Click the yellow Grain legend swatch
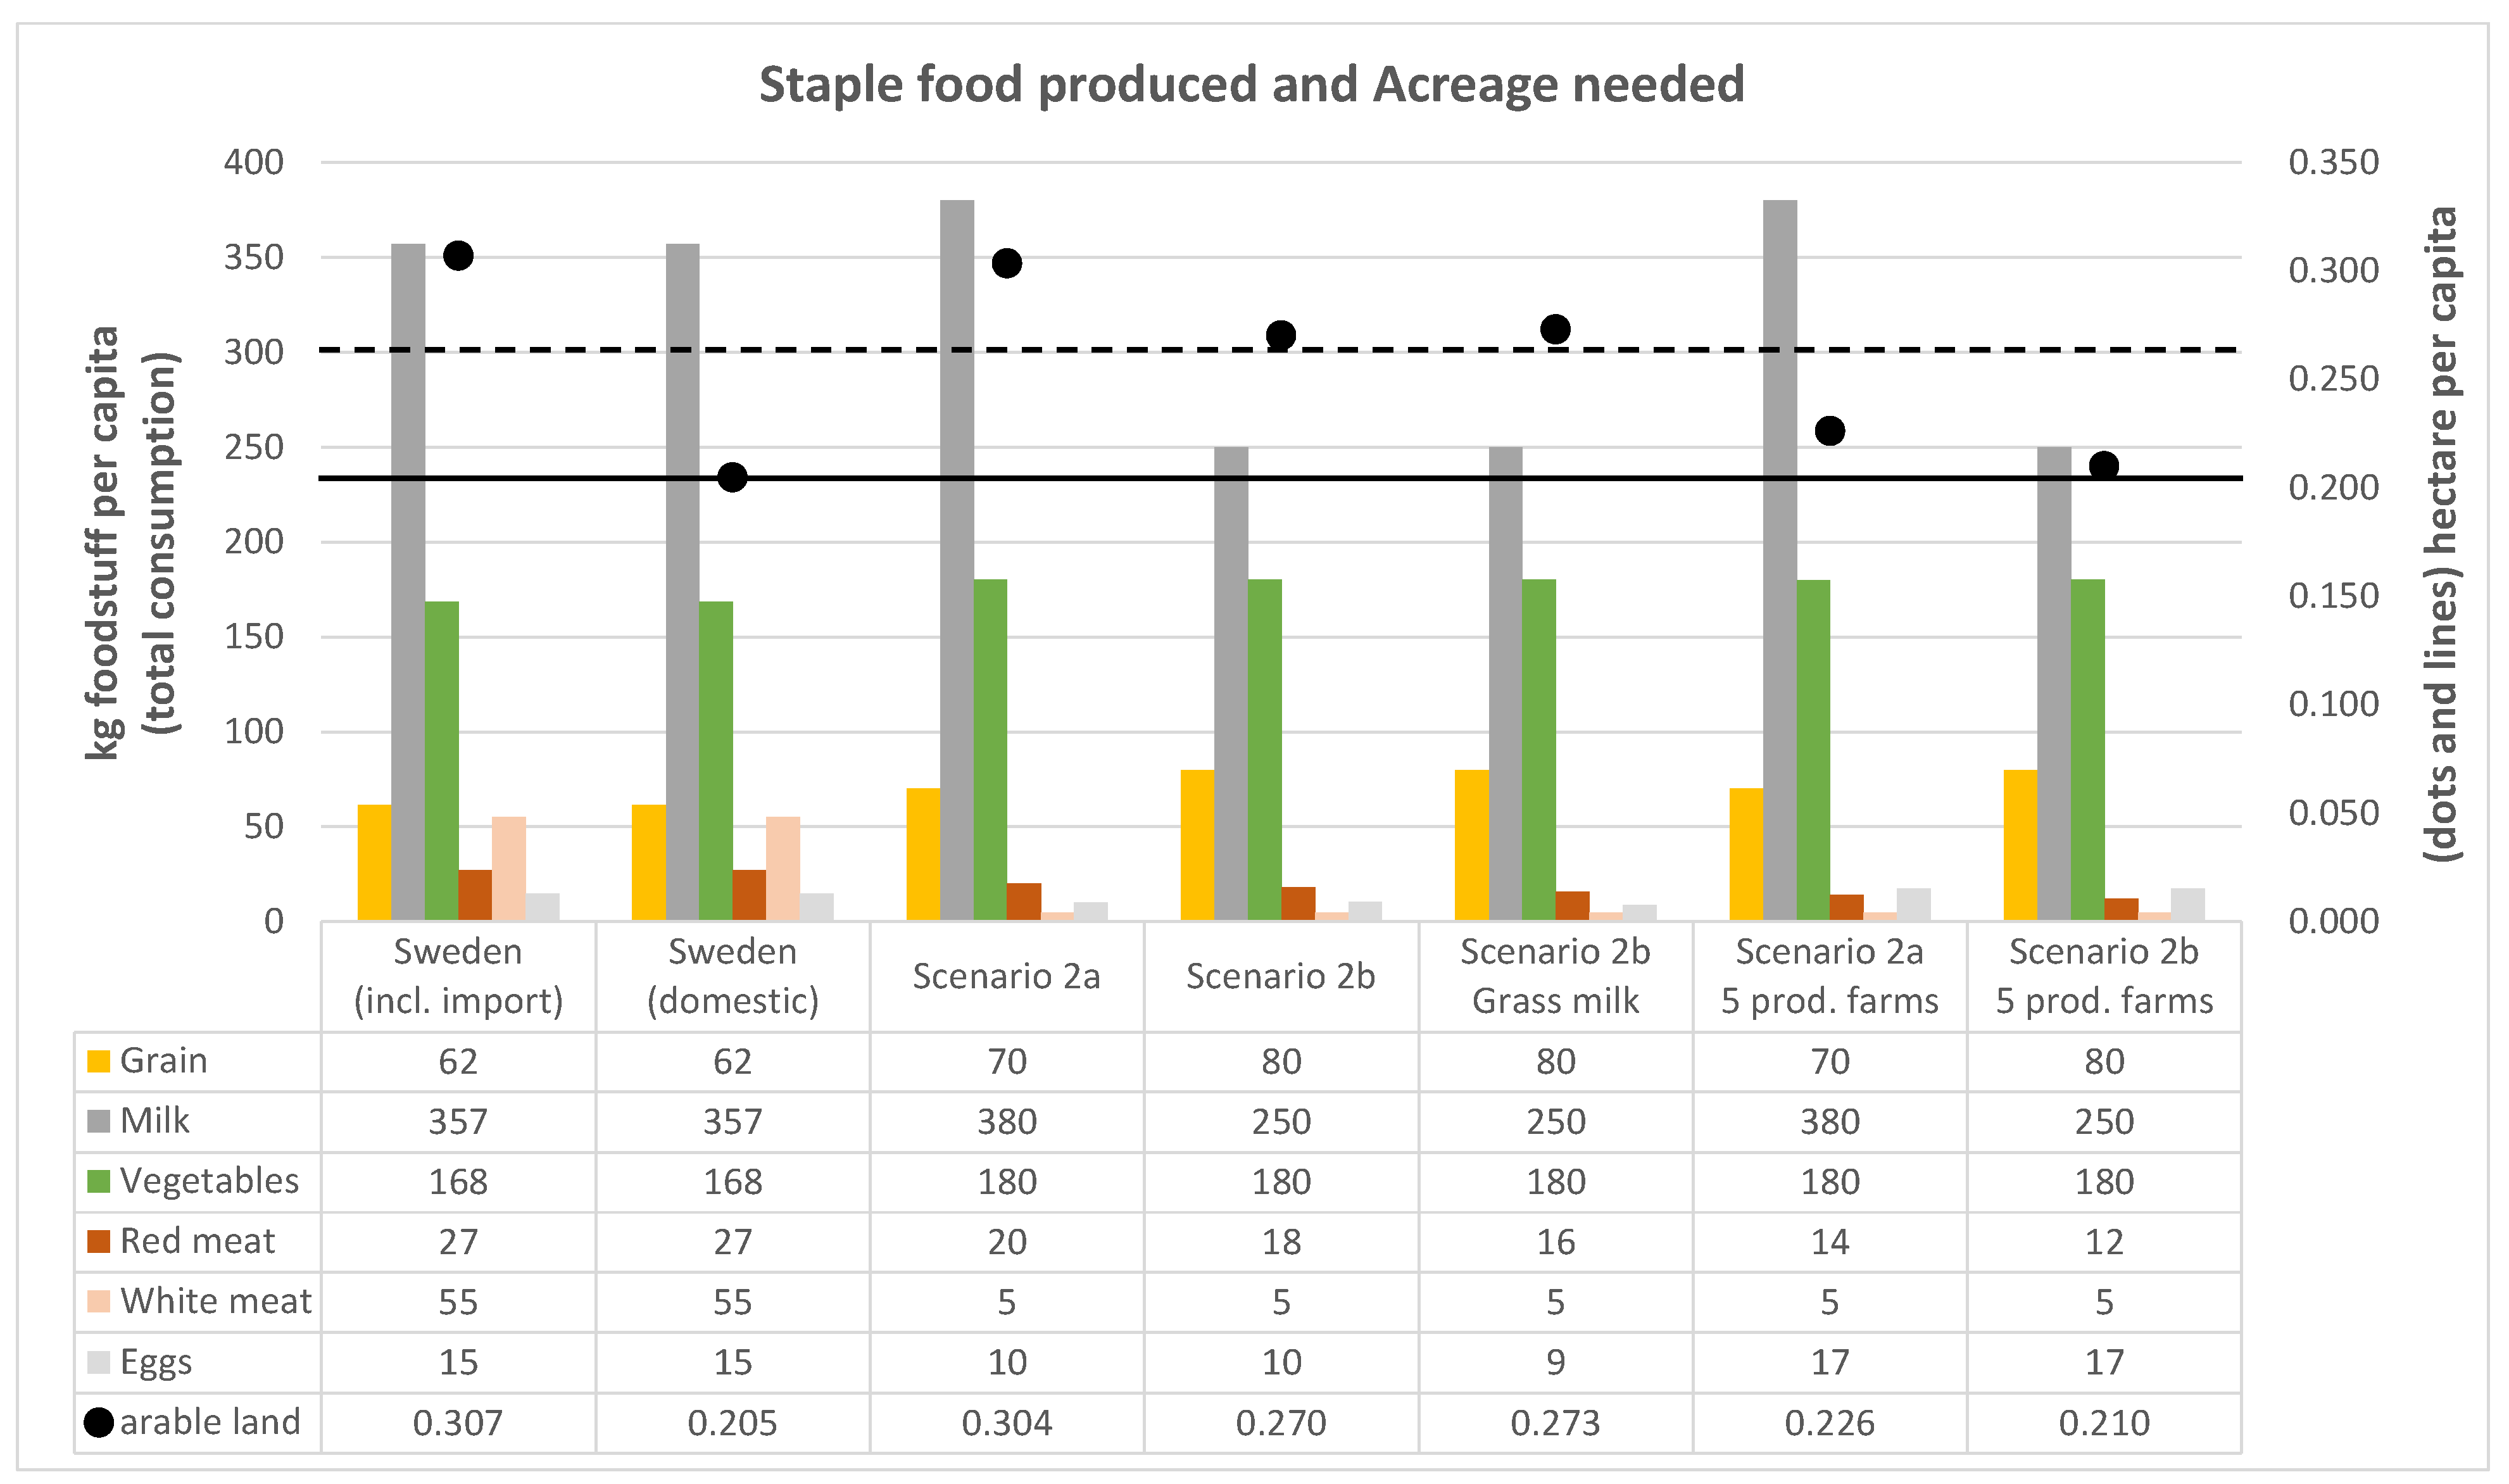The height and width of the screenshot is (1484, 2509). [x=98, y=1061]
